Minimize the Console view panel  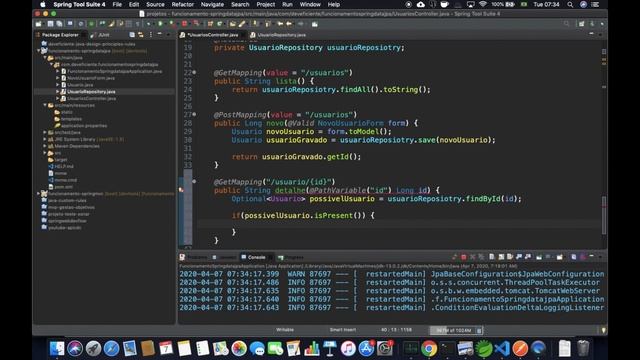[592, 256]
